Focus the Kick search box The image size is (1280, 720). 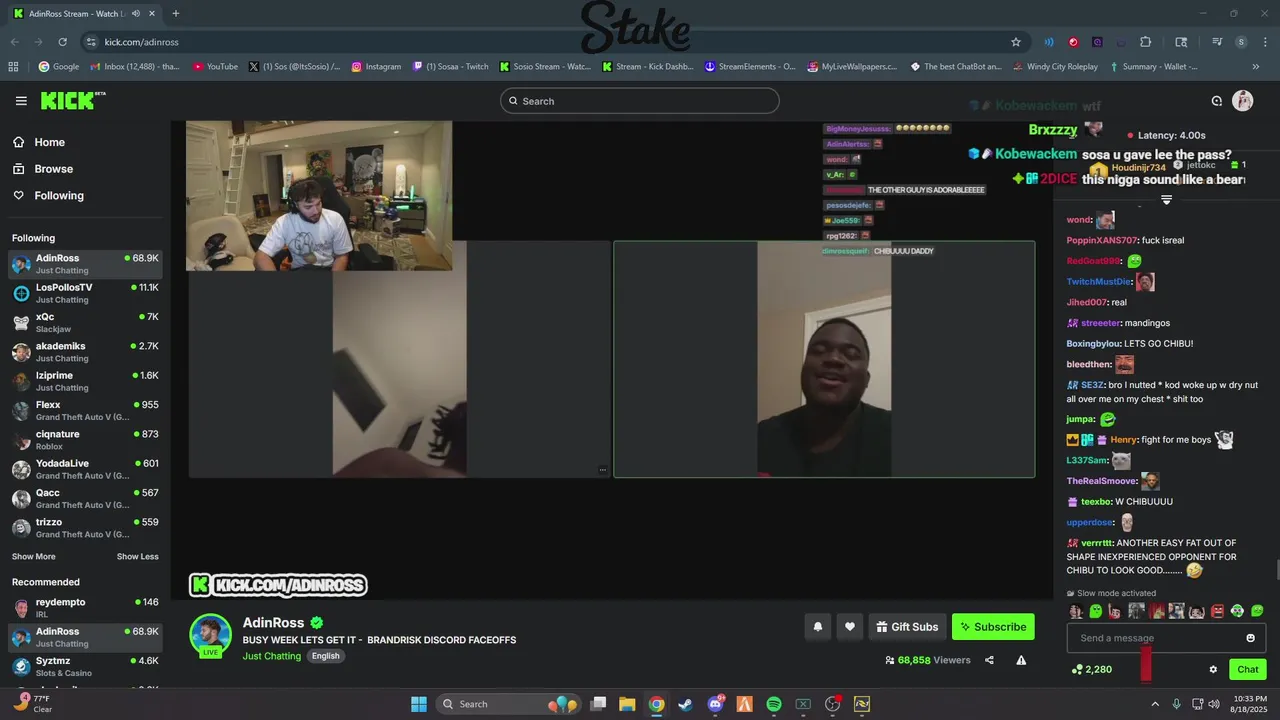pyautogui.click(x=639, y=101)
